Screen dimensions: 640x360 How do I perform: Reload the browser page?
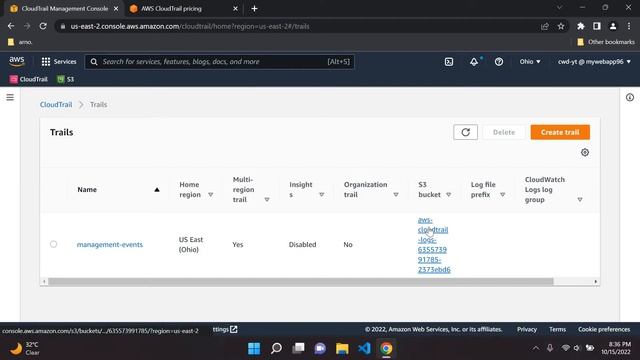43,26
